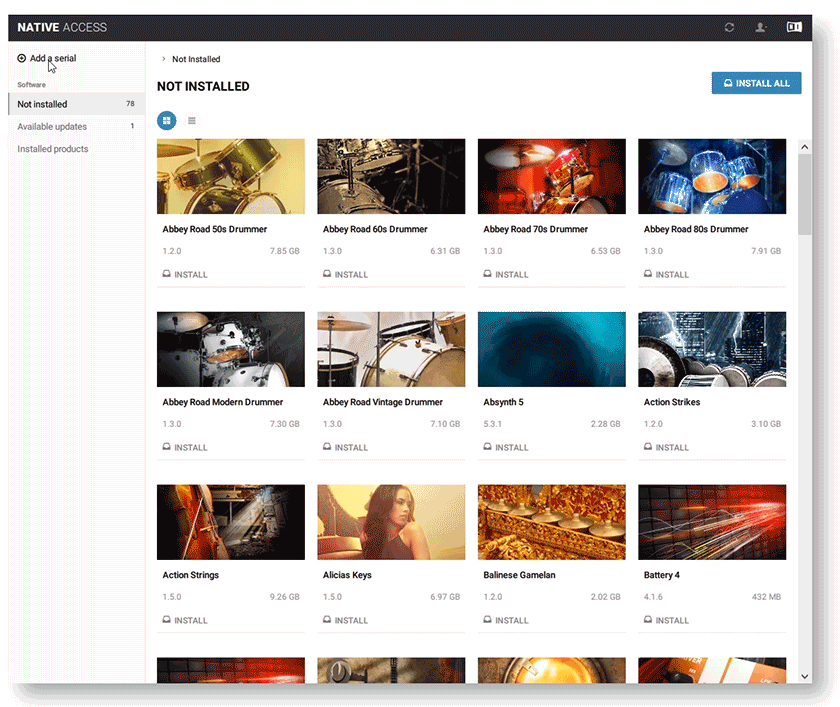Select Abbey Road 50s Drummer thumbnail

coord(231,176)
